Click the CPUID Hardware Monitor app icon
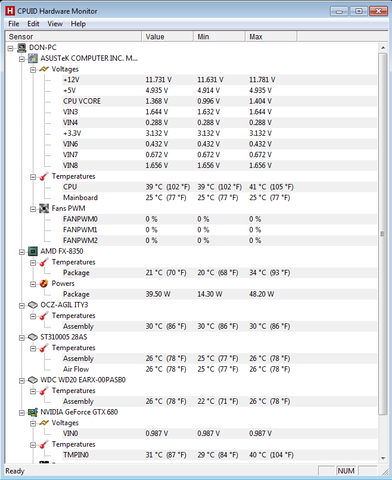392x480 pixels. (10, 11)
